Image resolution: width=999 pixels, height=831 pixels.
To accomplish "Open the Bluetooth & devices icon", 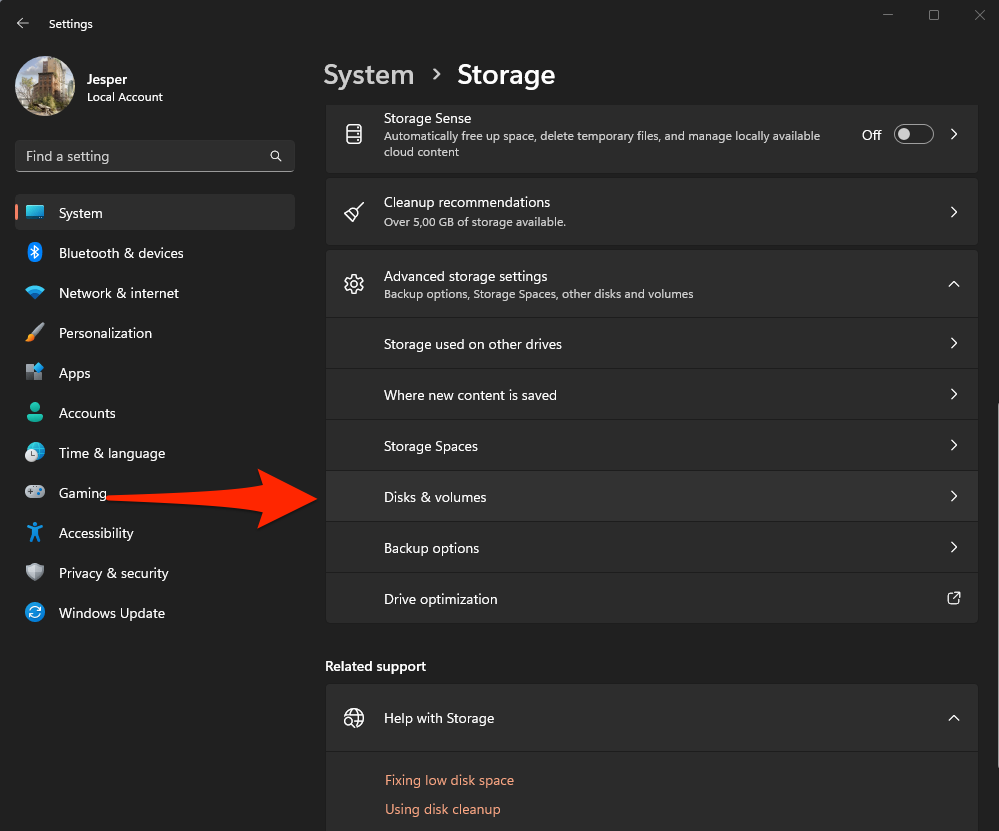I will pyautogui.click(x=35, y=253).
